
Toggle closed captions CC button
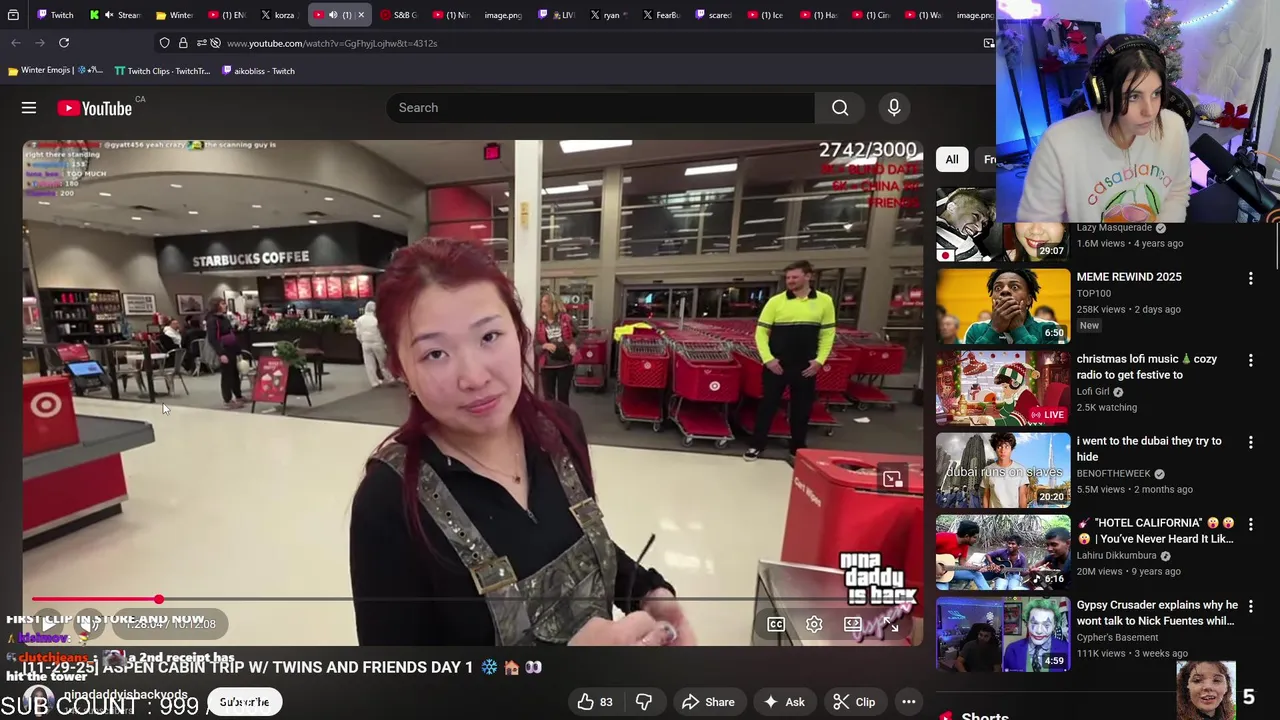[x=776, y=624]
